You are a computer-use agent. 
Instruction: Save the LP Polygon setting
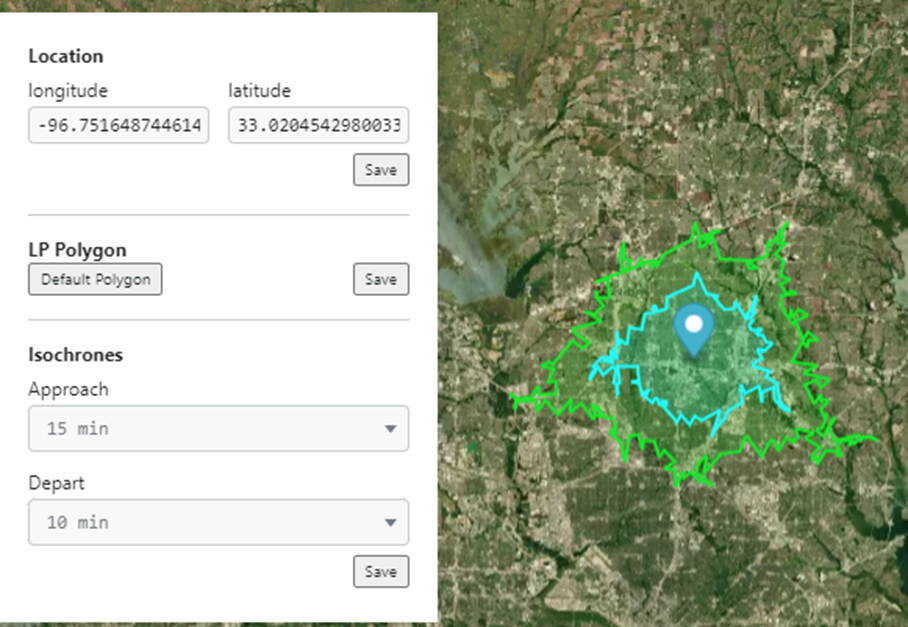381,279
